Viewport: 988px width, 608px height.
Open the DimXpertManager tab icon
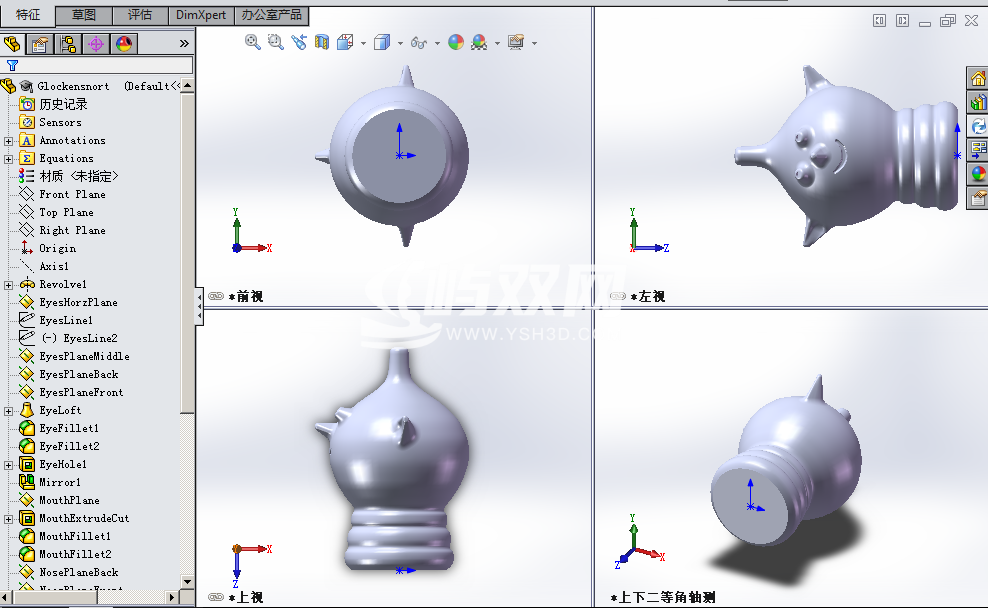96,43
